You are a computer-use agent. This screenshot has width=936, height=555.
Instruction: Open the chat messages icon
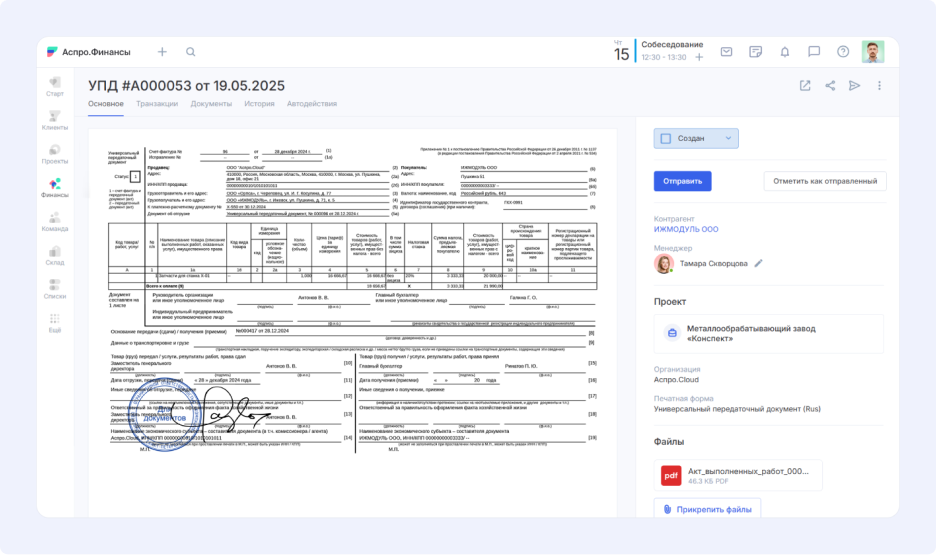point(814,52)
